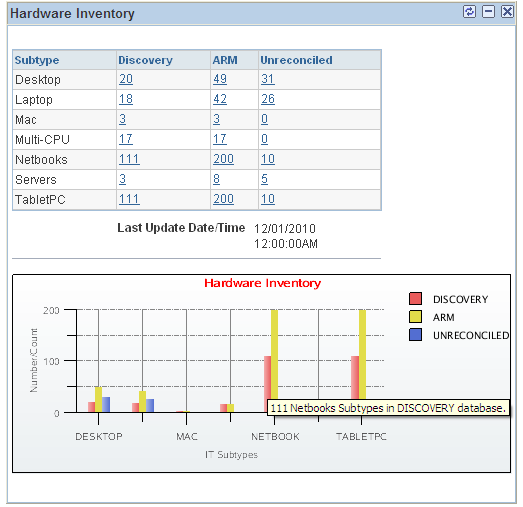This screenshot has width=523, height=507.
Task: Open Servers ARM count 8
Action: (216, 179)
